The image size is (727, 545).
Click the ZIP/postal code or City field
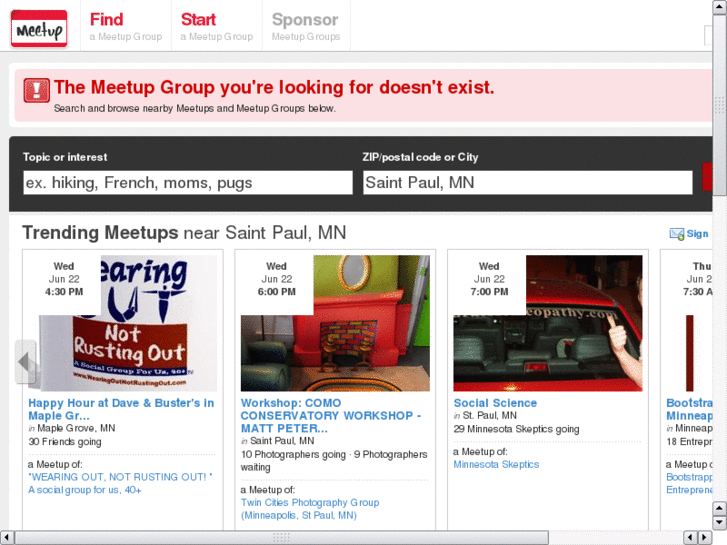tap(527, 182)
